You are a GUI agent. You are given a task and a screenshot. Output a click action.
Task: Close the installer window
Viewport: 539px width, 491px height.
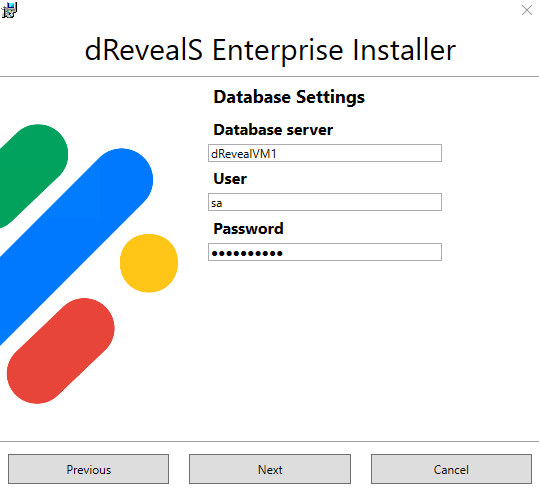tap(526, 10)
